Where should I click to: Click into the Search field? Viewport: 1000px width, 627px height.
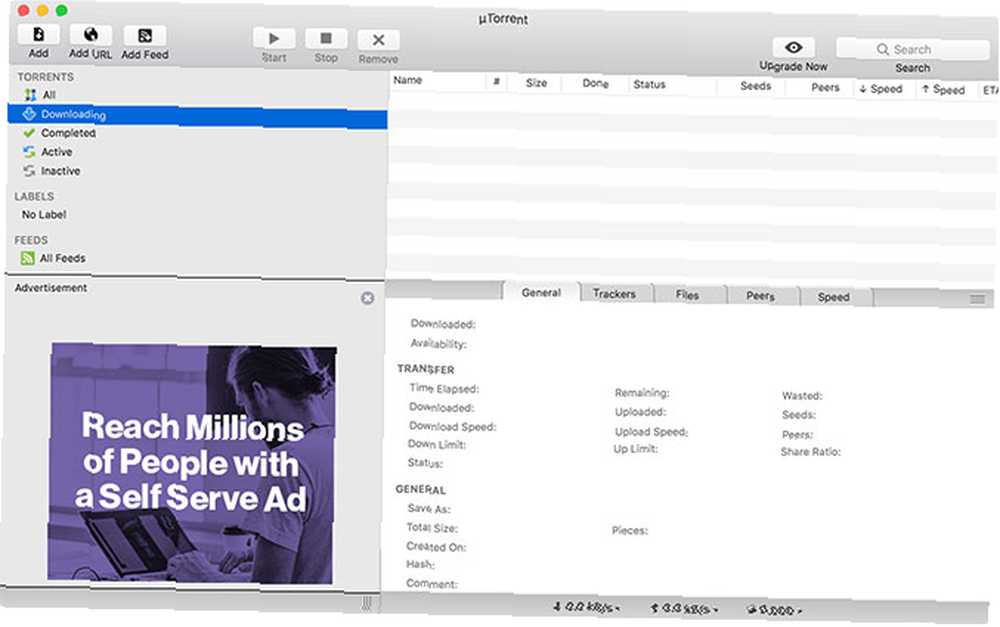coord(913,49)
